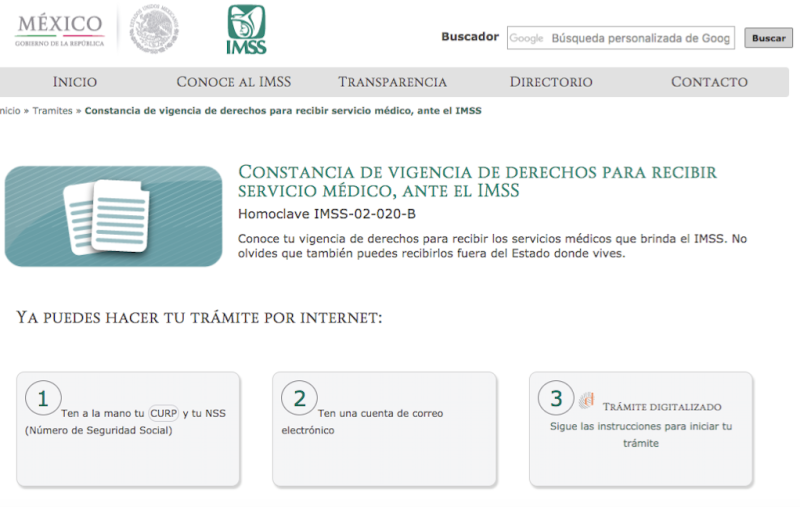
Task: Open the Contacto page
Action: [x=709, y=82]
